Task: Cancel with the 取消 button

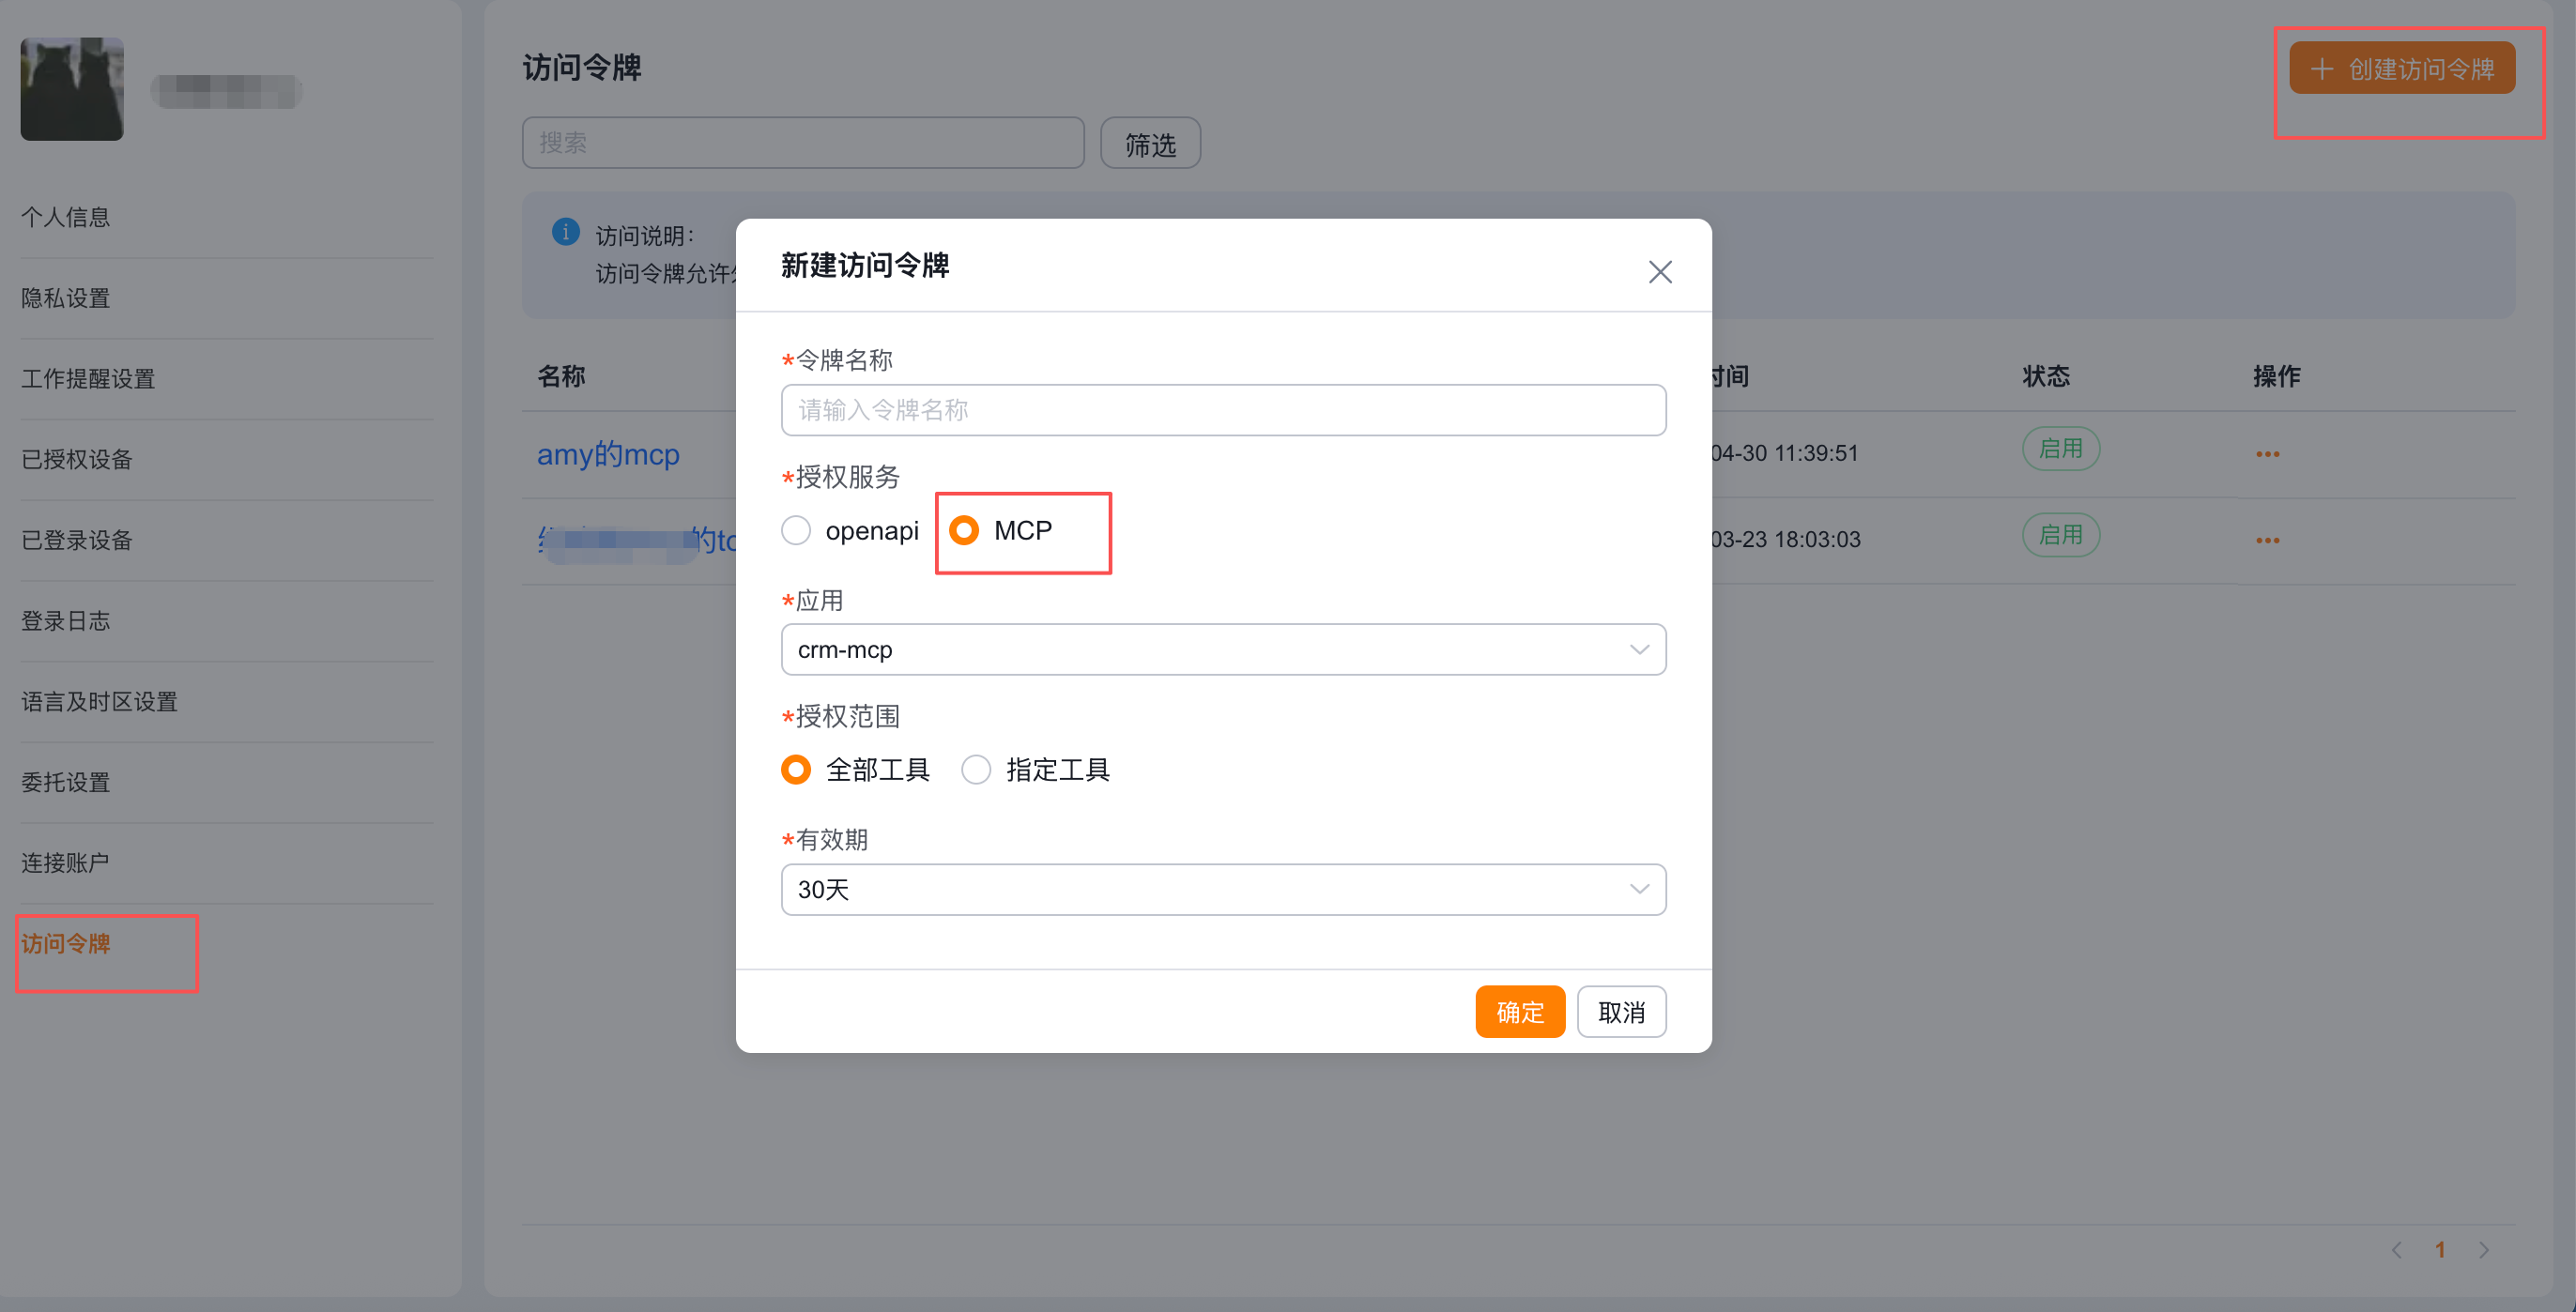Action: [x=1621, y=1012]
